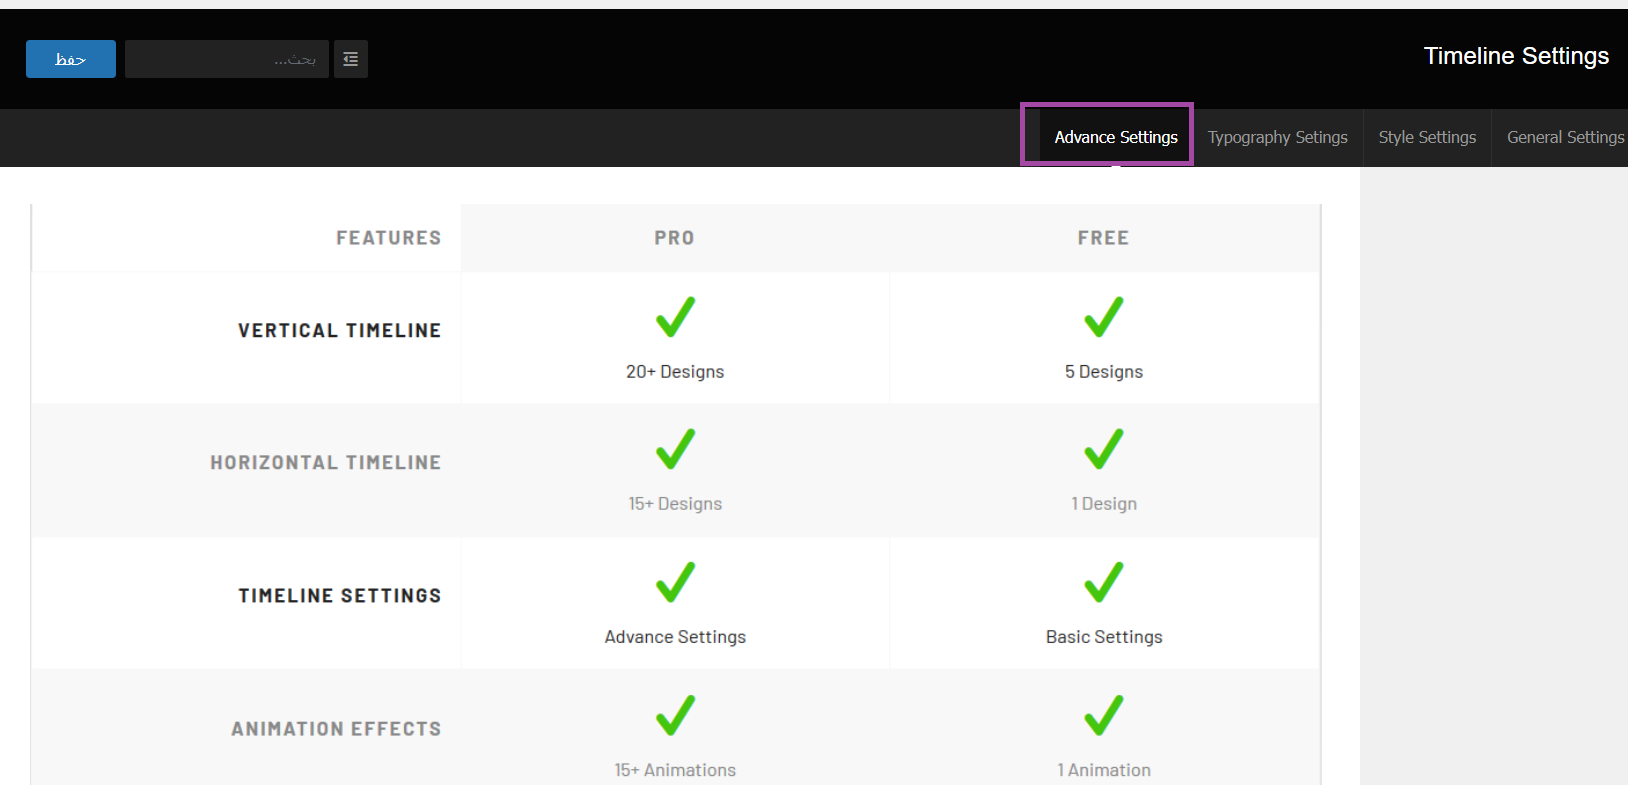Click the Pro checkmark for Horizontal Timeline

click(675, 449)
